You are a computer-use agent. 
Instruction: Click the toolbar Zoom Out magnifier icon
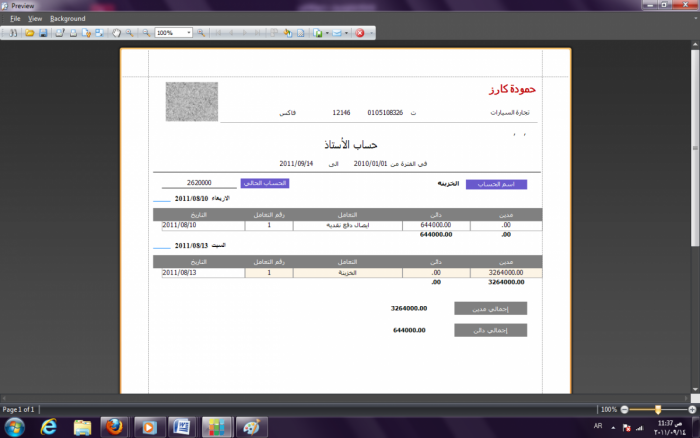(x=147, y=33)
